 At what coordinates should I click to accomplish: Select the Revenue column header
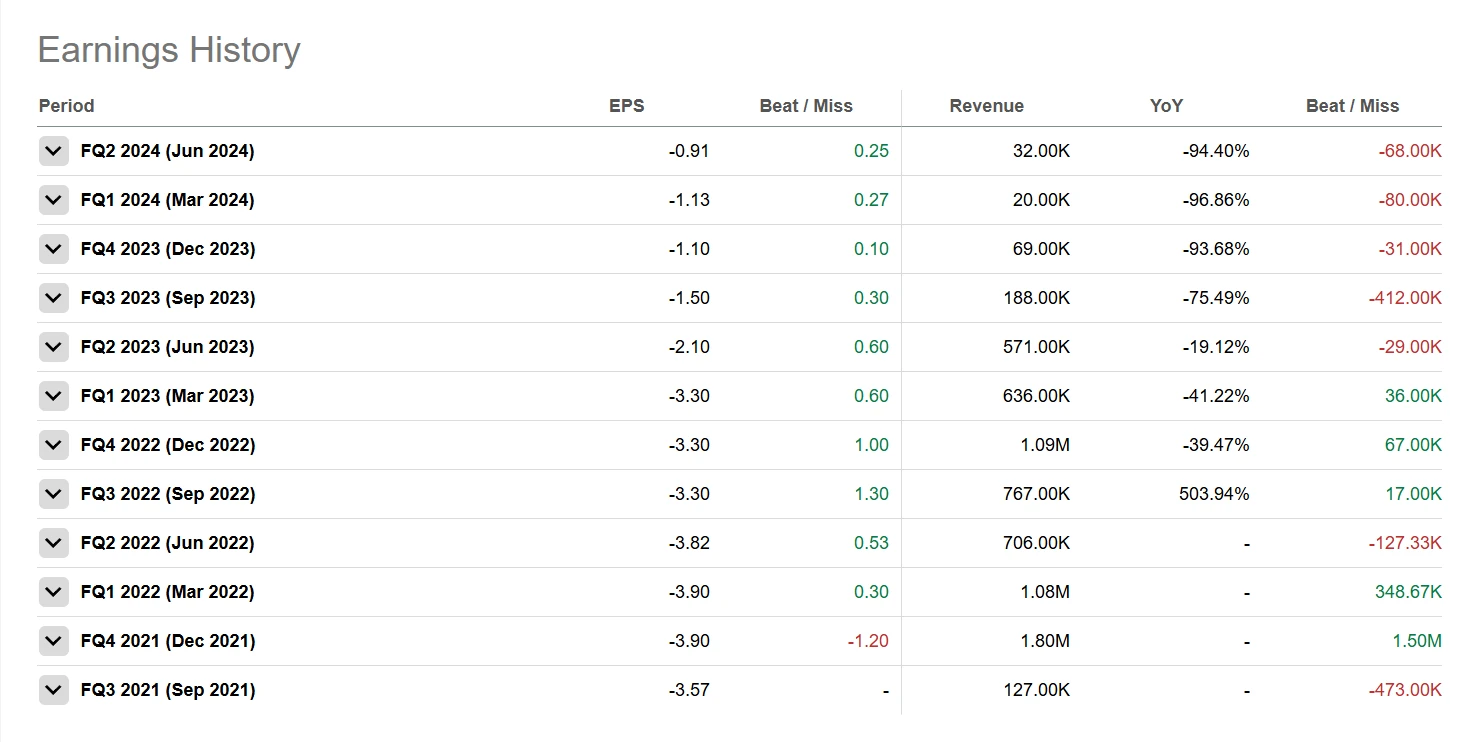click(x=986, y=106)
